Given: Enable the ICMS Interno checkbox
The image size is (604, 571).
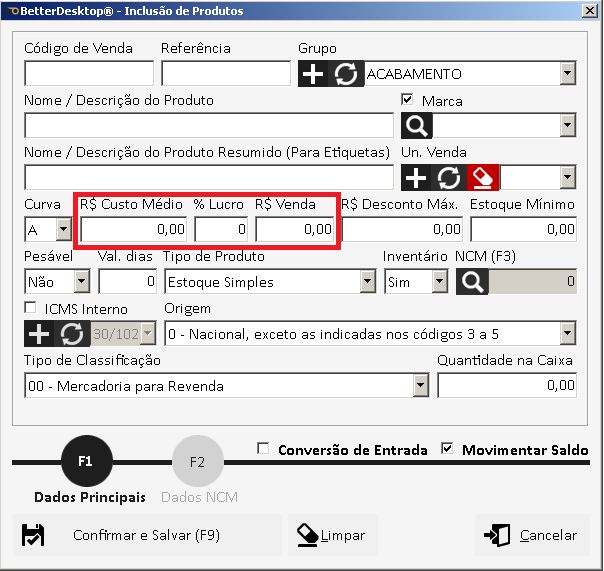Looking at the screenshot, I should tap(30, 308).
